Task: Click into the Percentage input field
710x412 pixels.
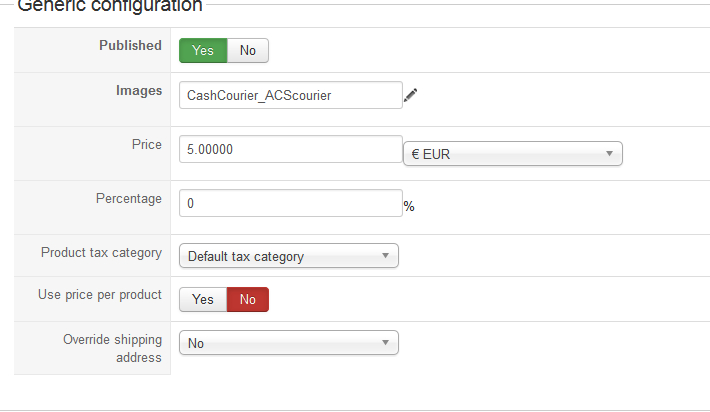Action: point(291,203)
